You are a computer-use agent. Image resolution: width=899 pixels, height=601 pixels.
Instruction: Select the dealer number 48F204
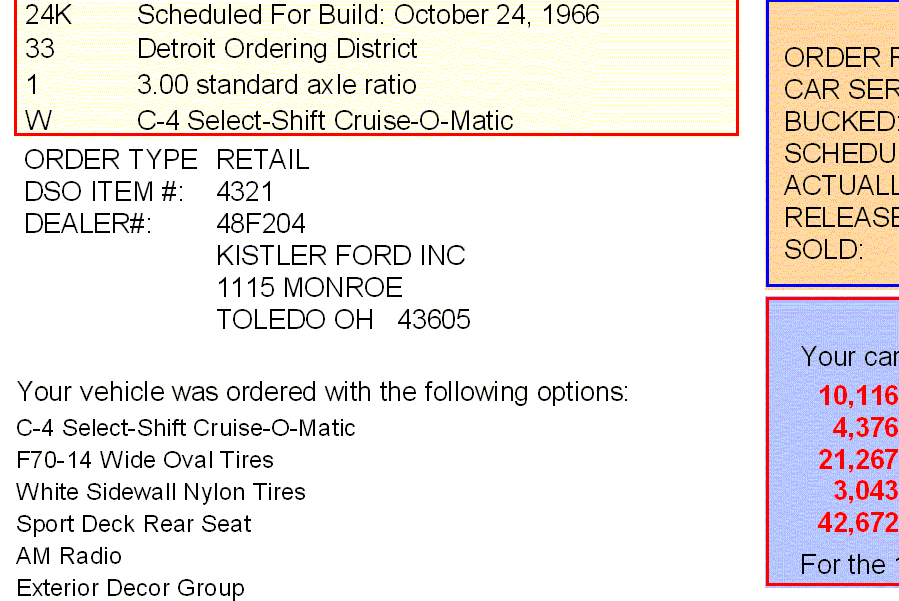tap(261, 224)
